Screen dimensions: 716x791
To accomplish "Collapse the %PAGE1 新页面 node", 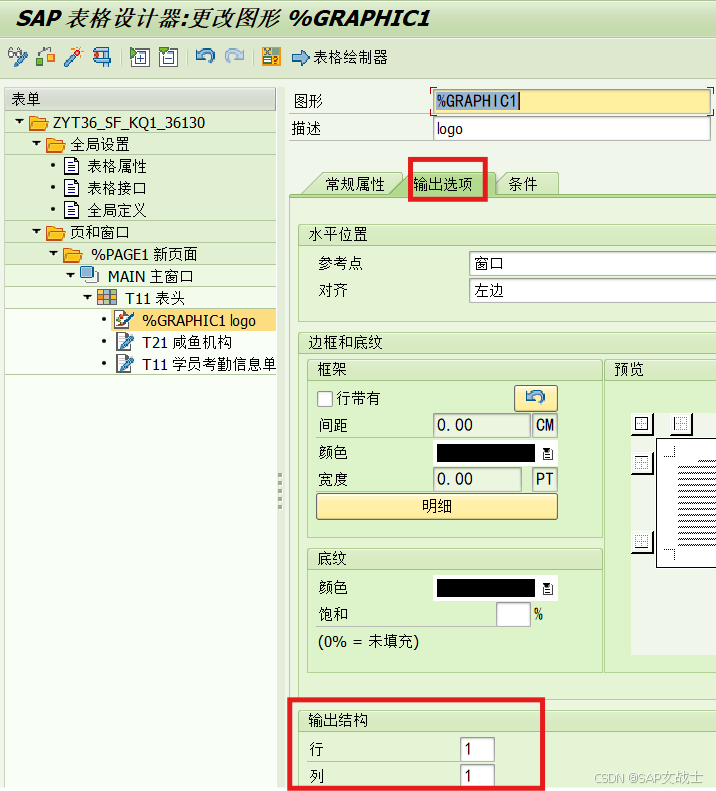I will click(x=53, y=253).
